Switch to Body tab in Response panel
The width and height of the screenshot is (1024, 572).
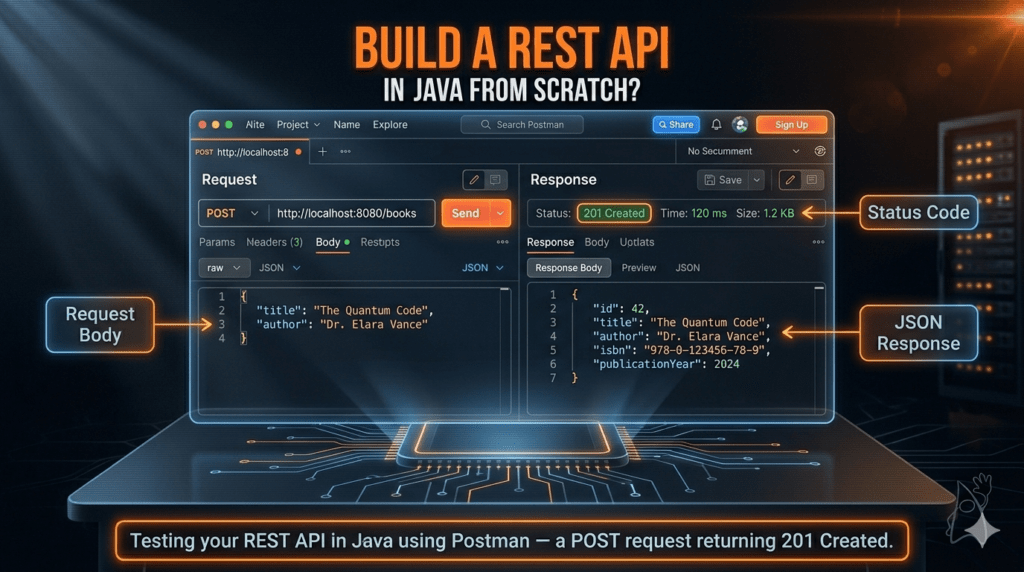click(x=596, y=242)
